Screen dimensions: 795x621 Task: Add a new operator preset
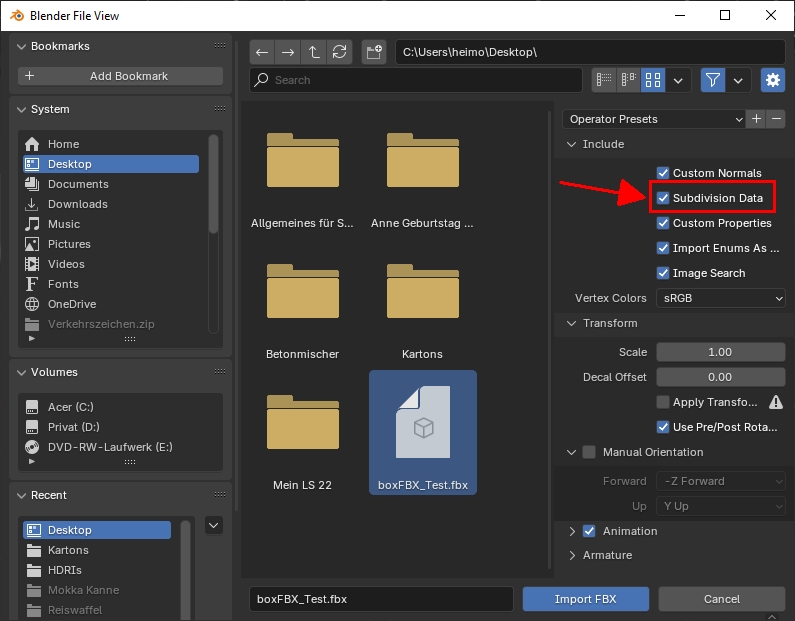pyautogui.click(x=756, y=119)
